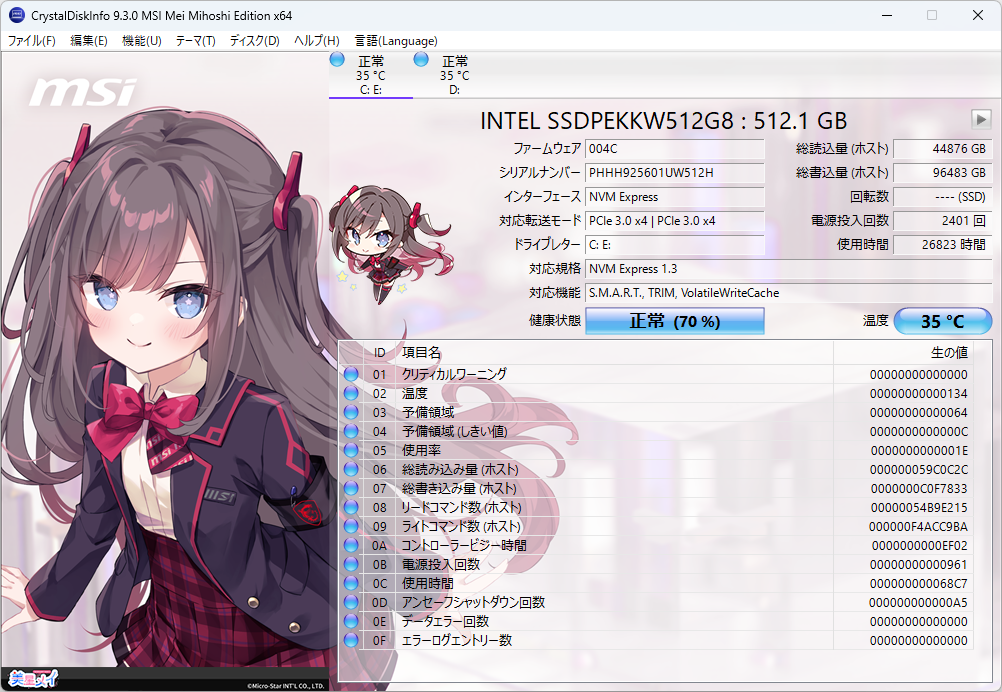Click the blue health icon on the D: drive
The width and height of the screenshot is (1002, 692).
tap(423, 59)
